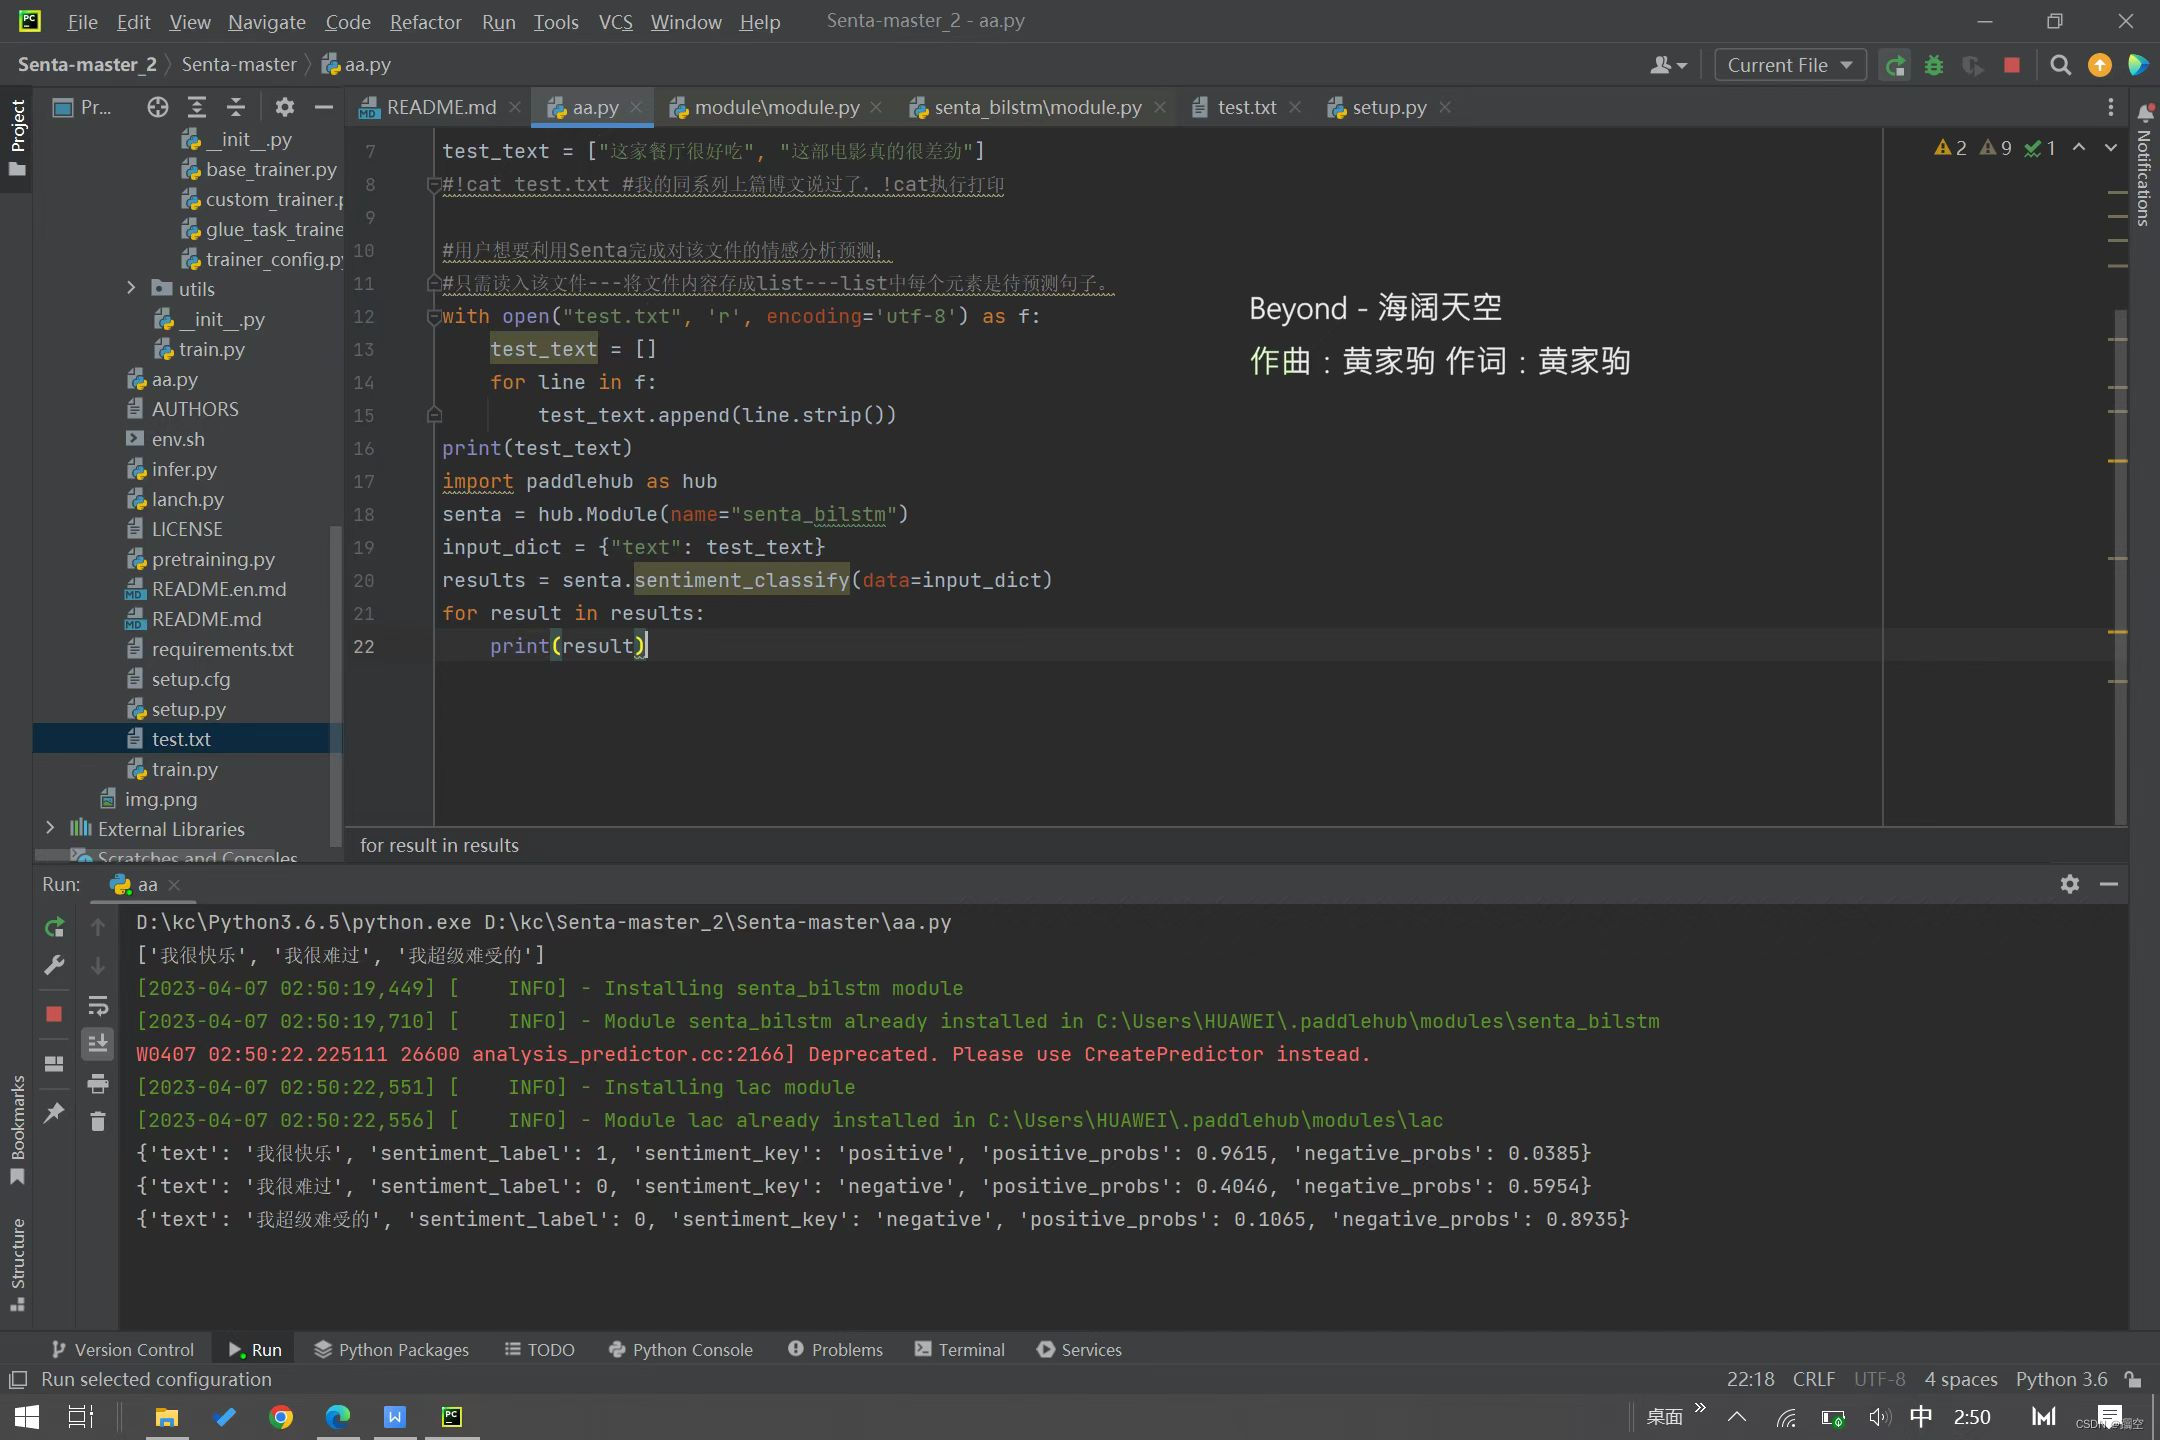Open Chrome from the Windows taskbar

point(281,1417)
